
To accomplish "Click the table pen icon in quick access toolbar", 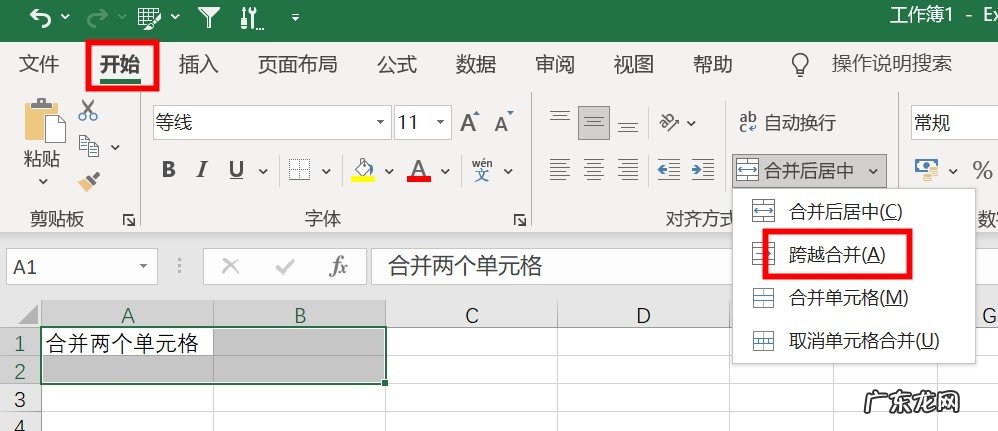I will [x=150, y=18].
